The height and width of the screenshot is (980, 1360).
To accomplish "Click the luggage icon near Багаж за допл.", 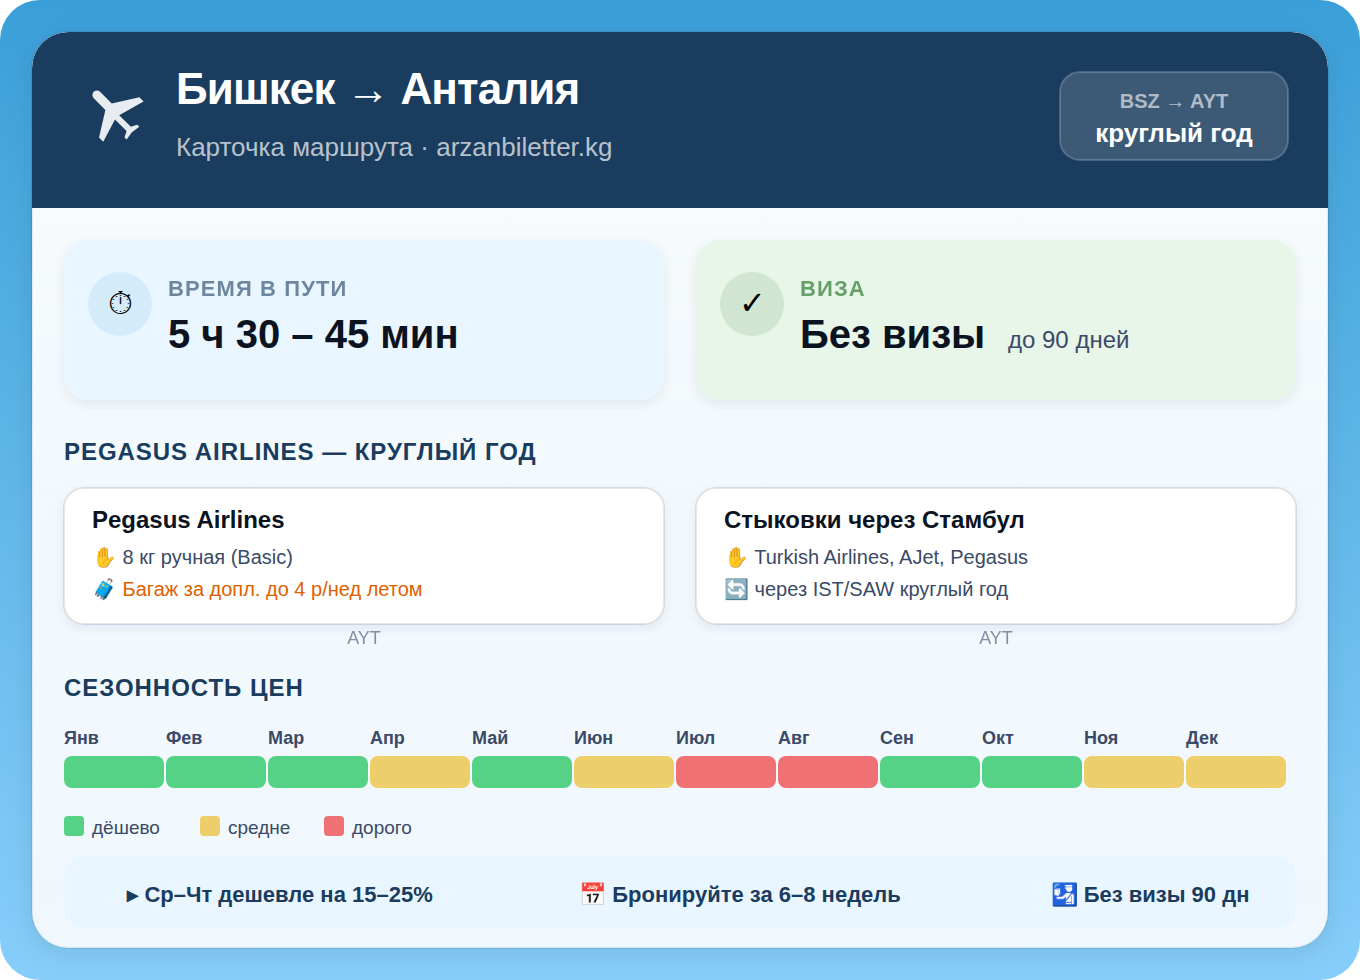I will (x=102, y=589).
